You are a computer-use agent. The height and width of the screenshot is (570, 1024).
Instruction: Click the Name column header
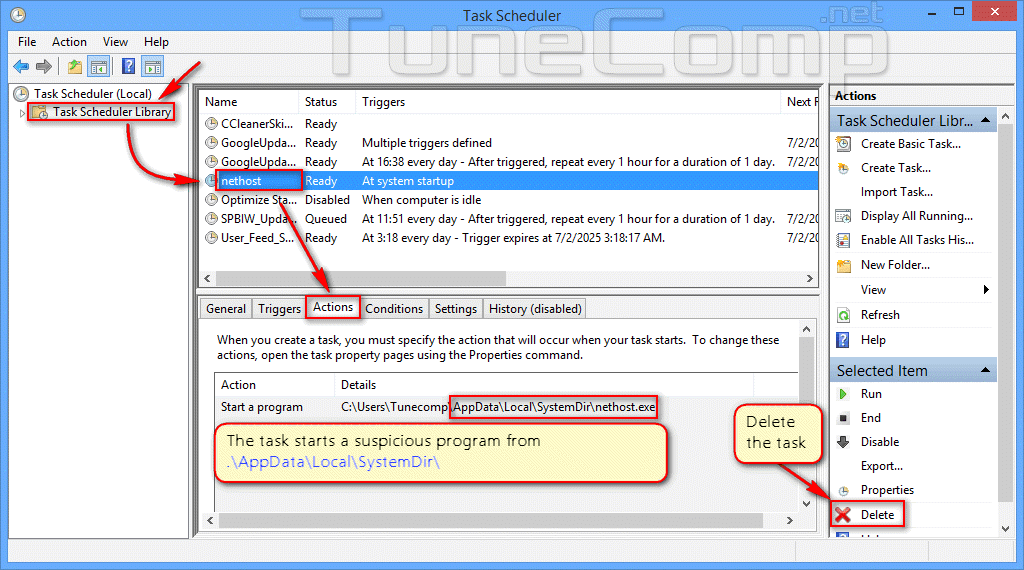(x=249, y=102)
